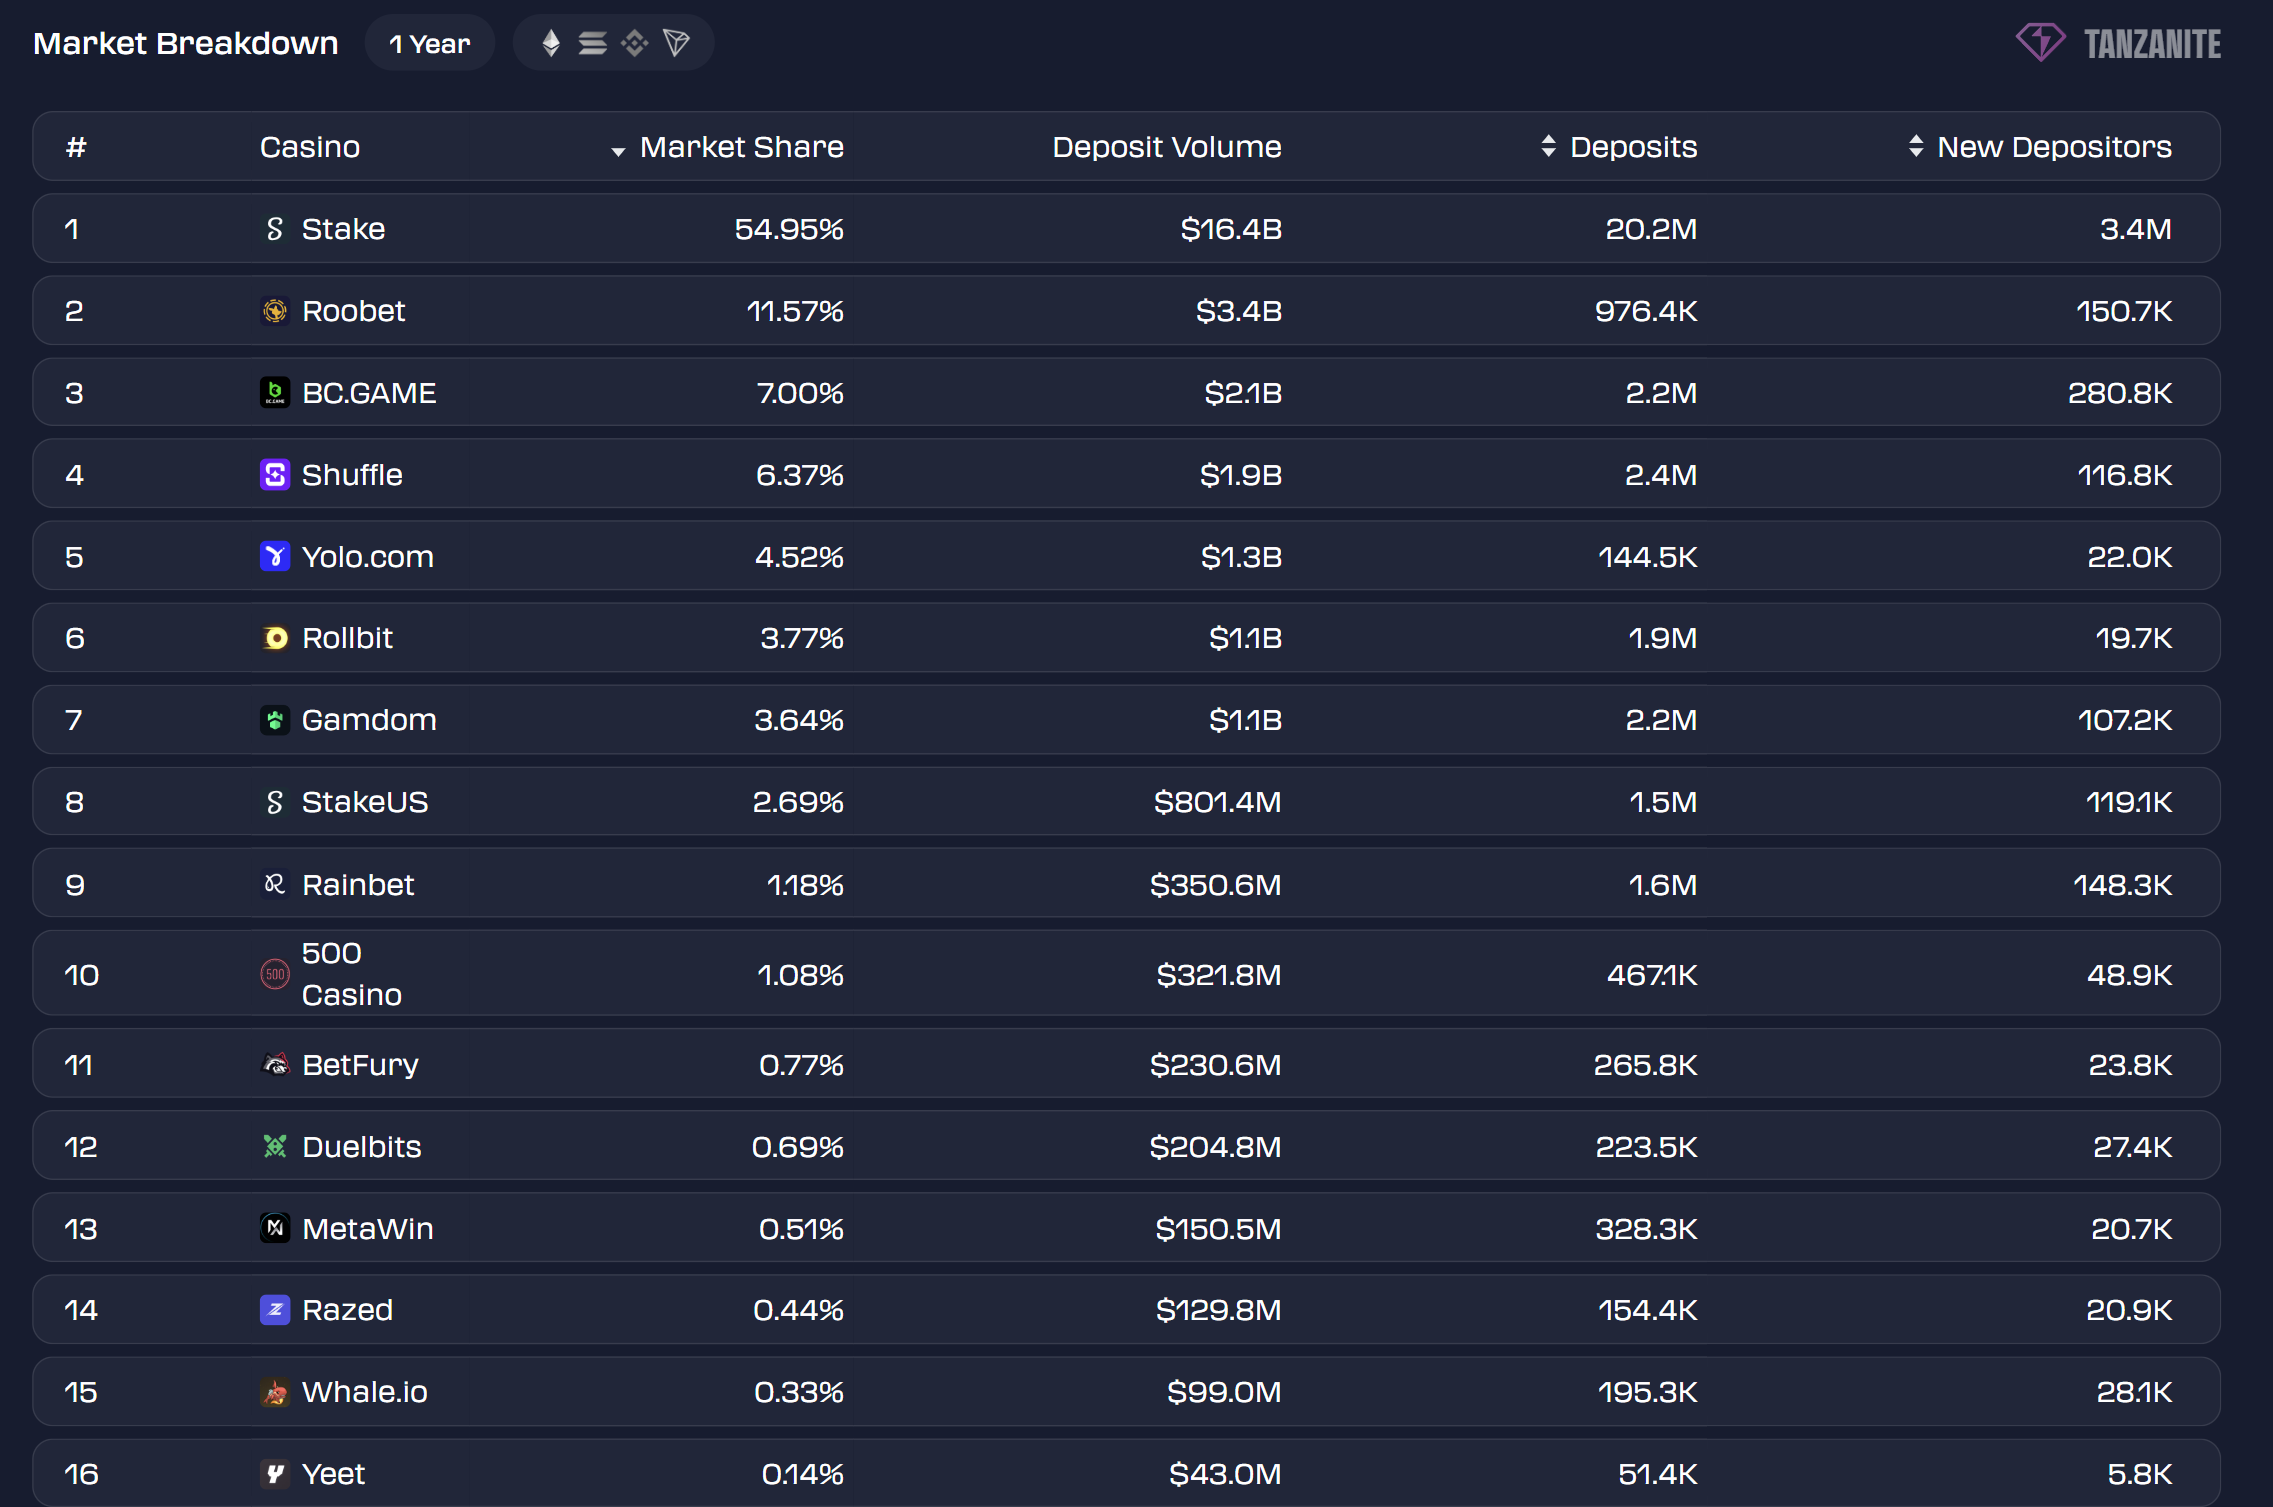The width and height of the screenshot is (2273, 1507).
Task: Click the Gamdom casino logo
Action: pyautogui.click(x=275, y=720)
